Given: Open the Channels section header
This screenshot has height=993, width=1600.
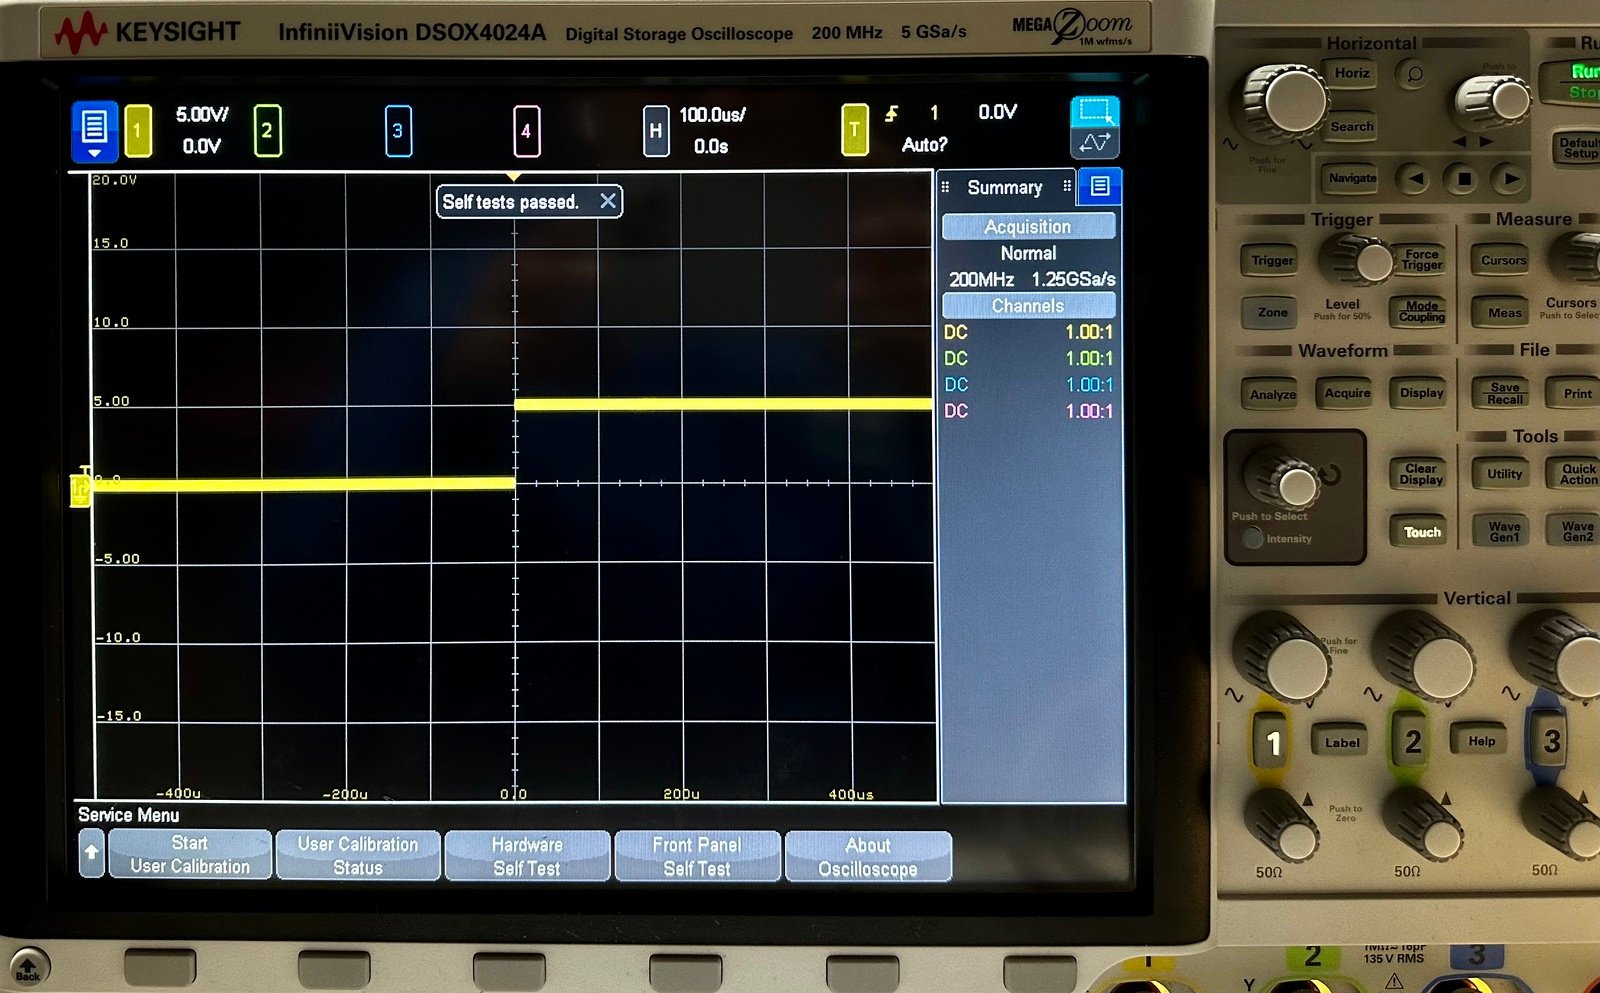Looking at the screenshot, I should pyautogui.click(x=1028, y=306).
